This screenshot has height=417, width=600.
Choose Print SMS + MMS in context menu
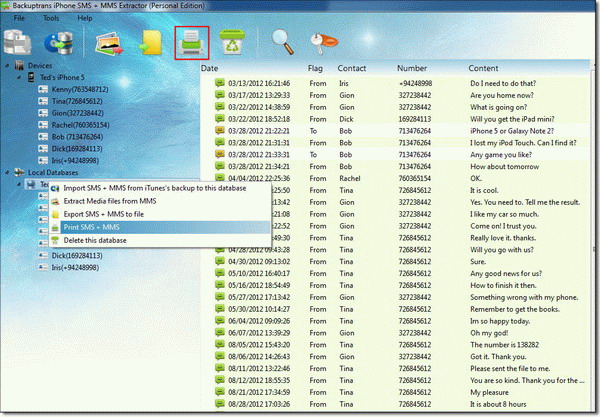[x=160, y=227]
